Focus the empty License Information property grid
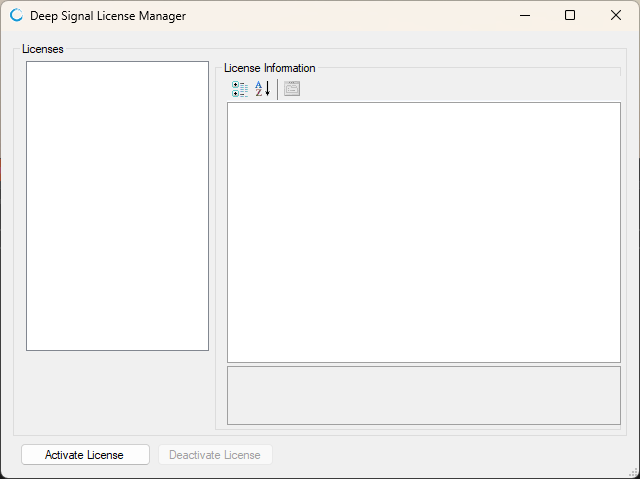Screen dimensions: 640x479 (x=423, y=231)
